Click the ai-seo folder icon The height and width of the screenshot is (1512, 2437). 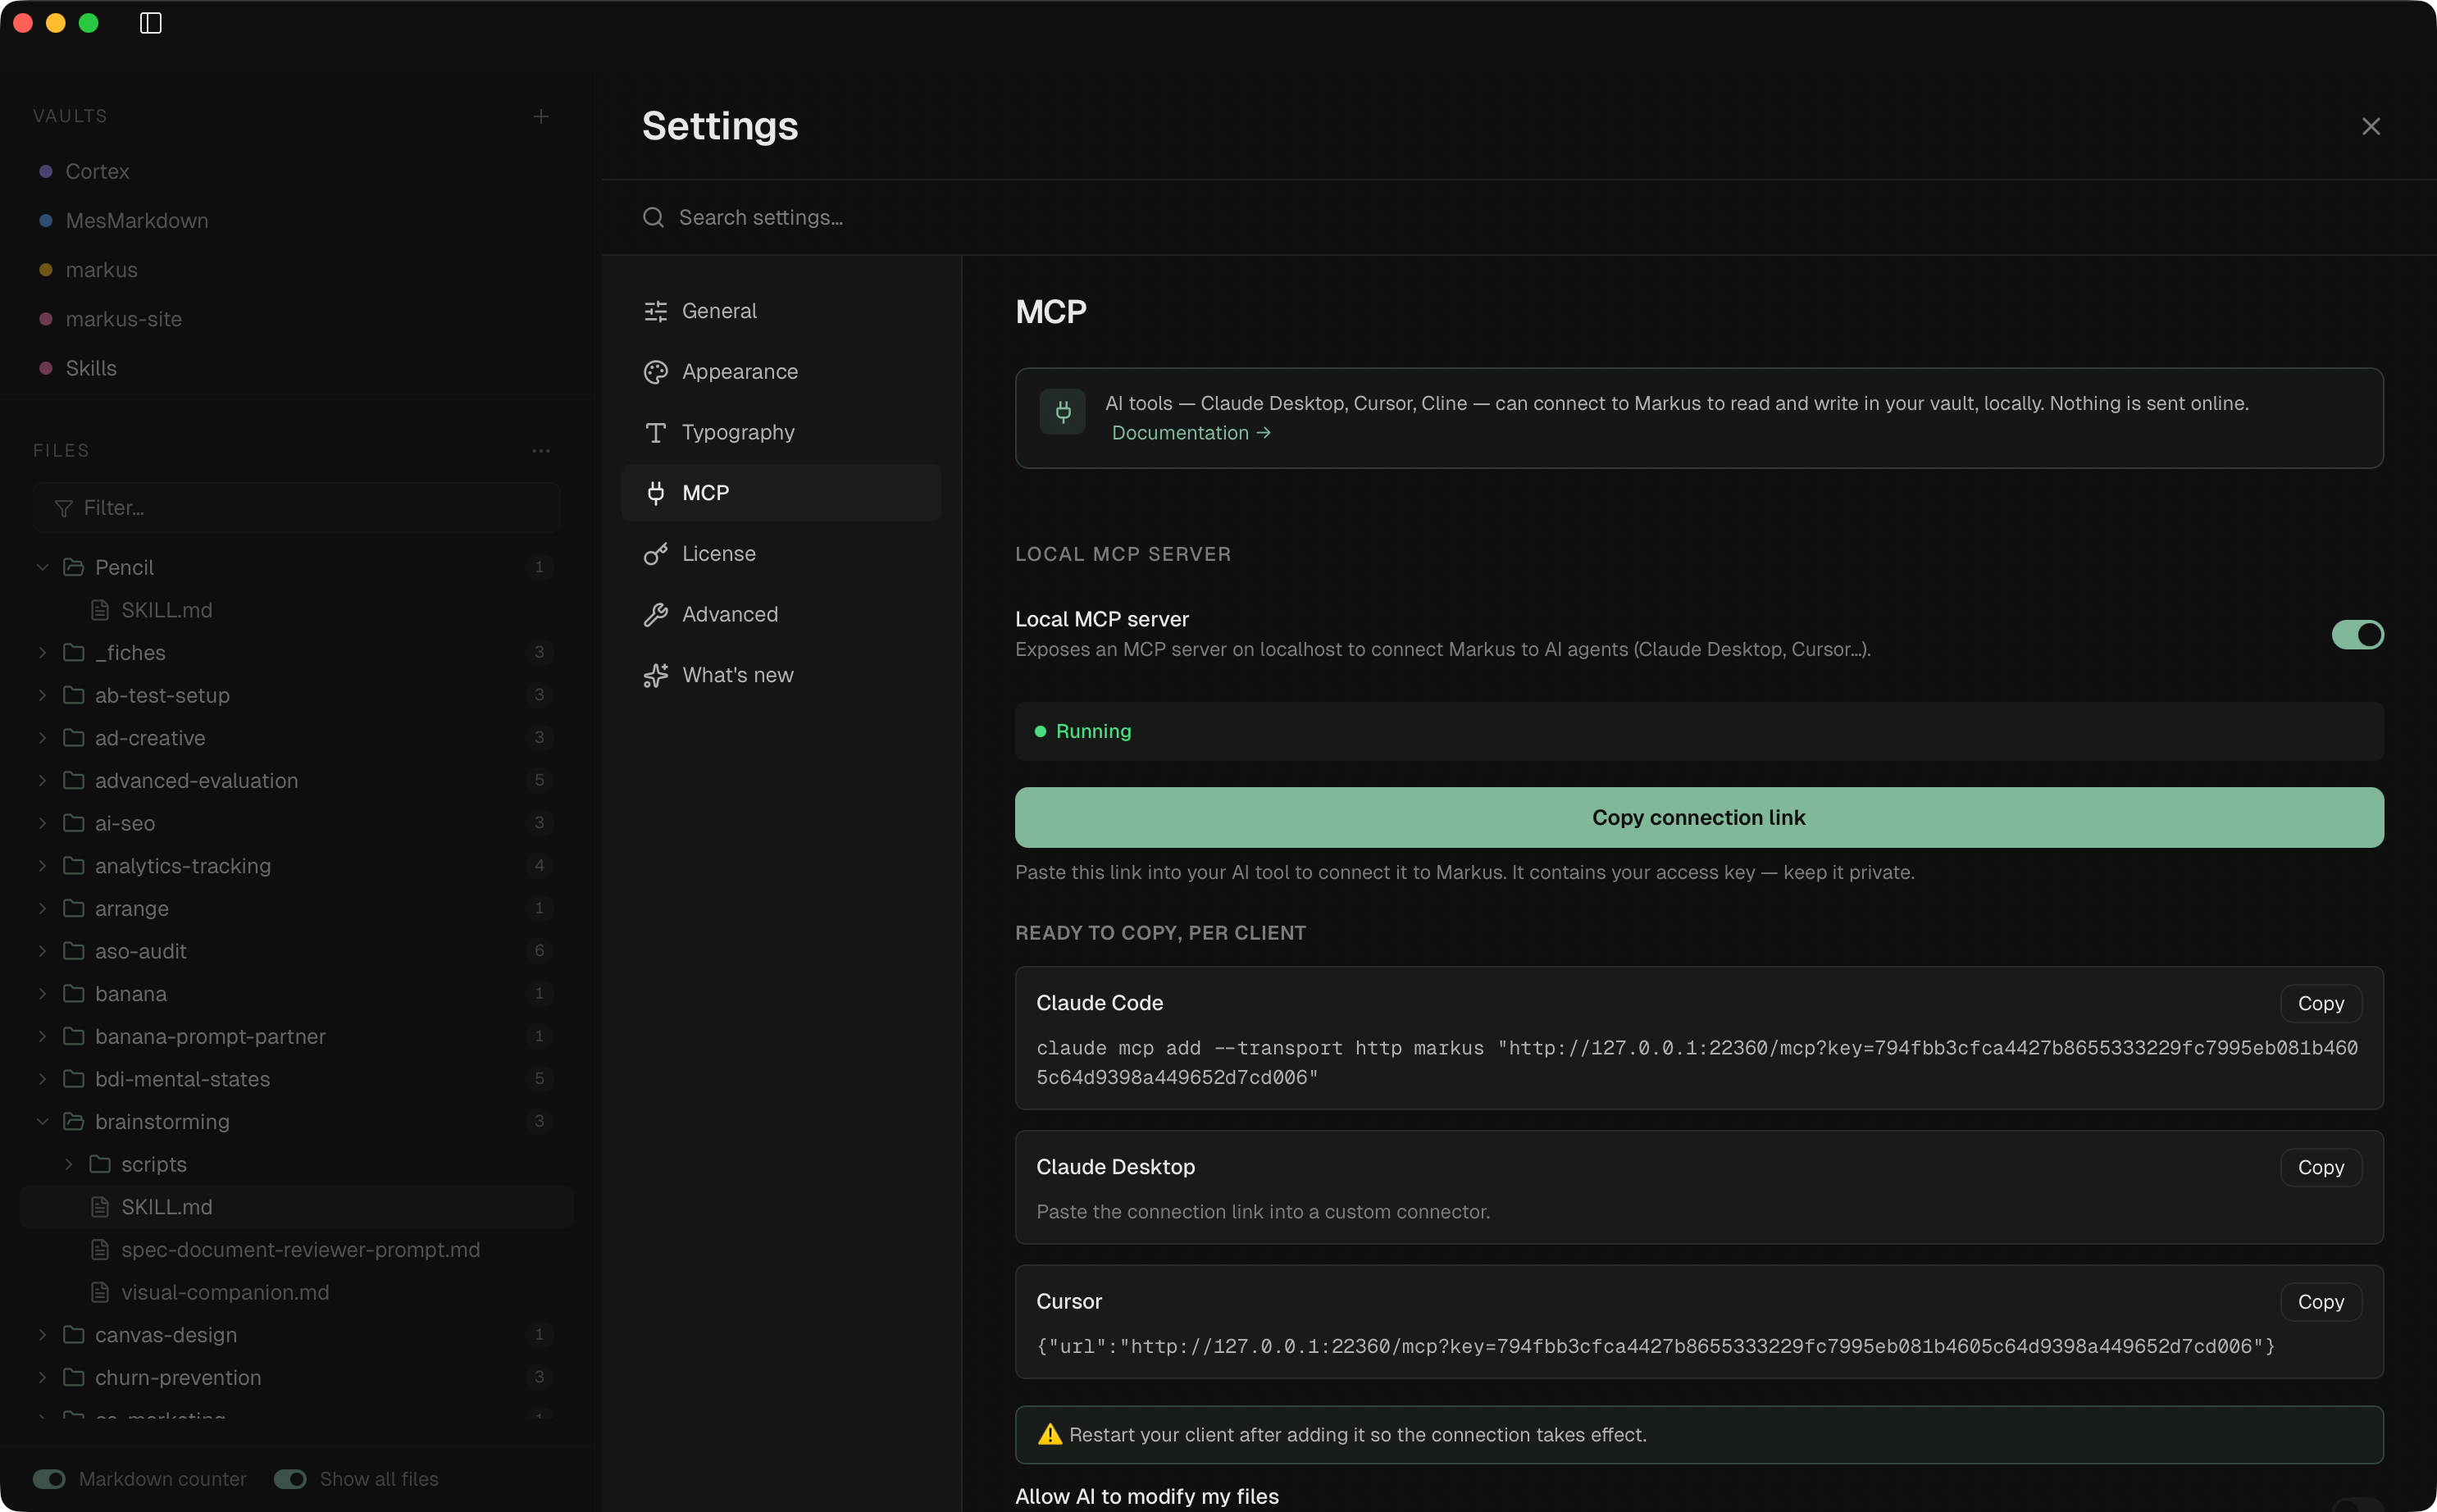point(73,823)
